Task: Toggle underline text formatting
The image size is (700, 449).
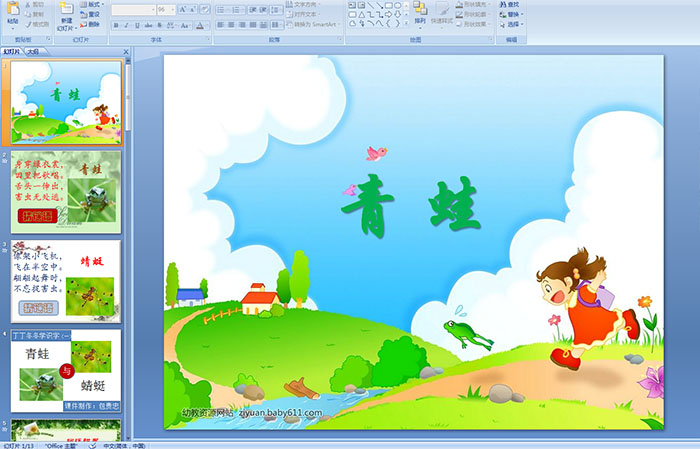Action: pyautogui.click(x=134, y=25)
